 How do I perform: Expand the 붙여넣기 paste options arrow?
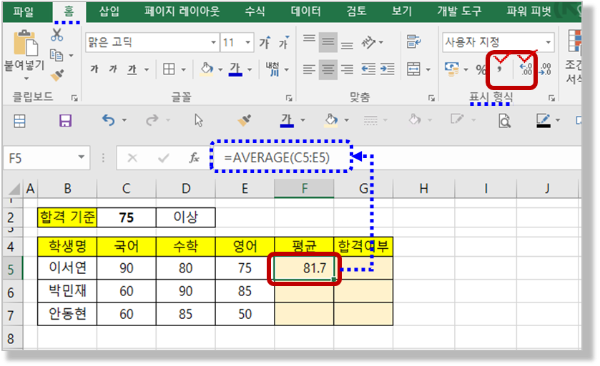pos(26,78)
